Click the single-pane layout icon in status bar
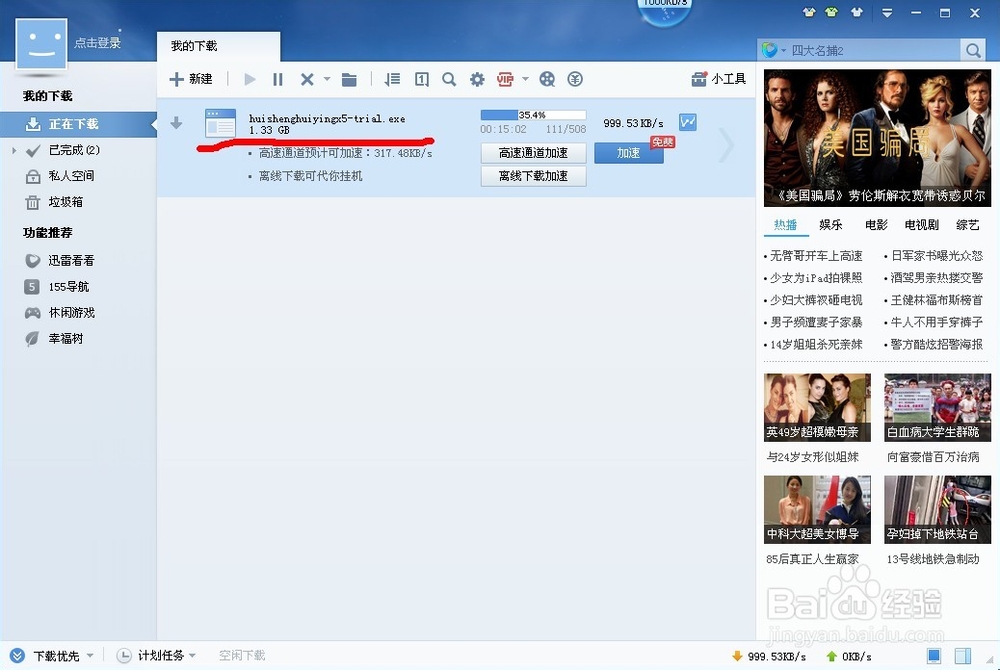Image resolution: width=1000 pixels, height=670 pixels. pos(934,656)
